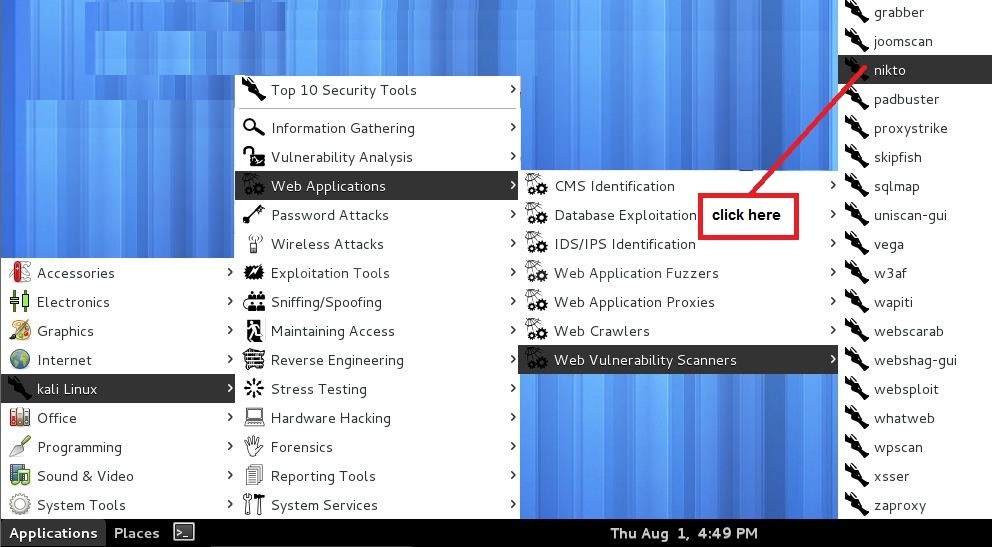The height and width of the screenshot is (547, 992).
Task: Click the Reporting Tools document icon
Action: tap(254, 476)
